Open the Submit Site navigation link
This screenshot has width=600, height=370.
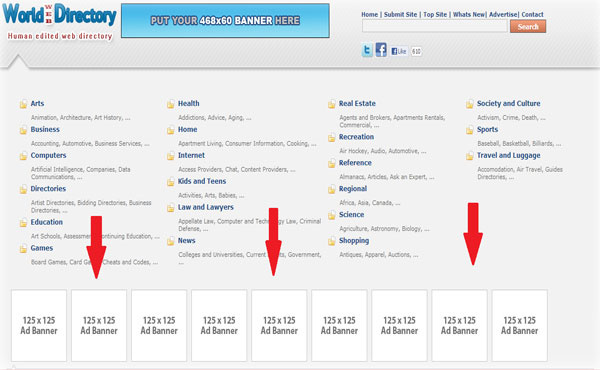tap(400, 15)
